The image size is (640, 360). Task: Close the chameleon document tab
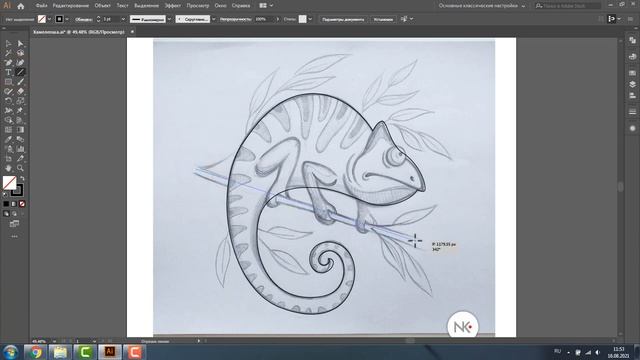coord(132,31)
